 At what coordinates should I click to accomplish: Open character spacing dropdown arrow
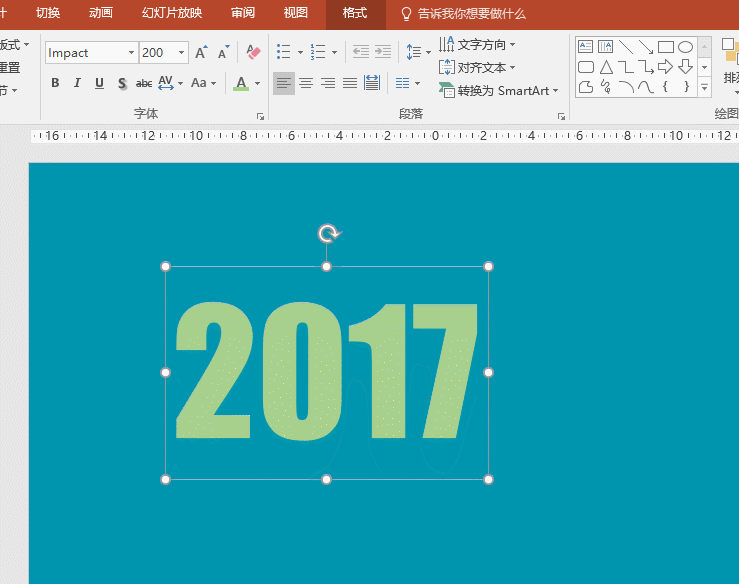coord(181,84)
